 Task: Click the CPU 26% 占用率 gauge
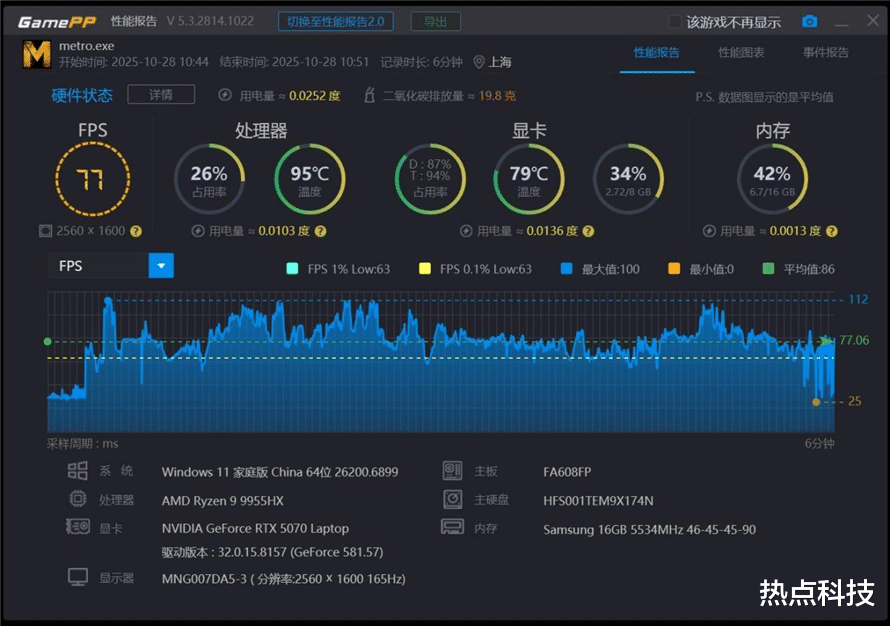coord(209,179)
